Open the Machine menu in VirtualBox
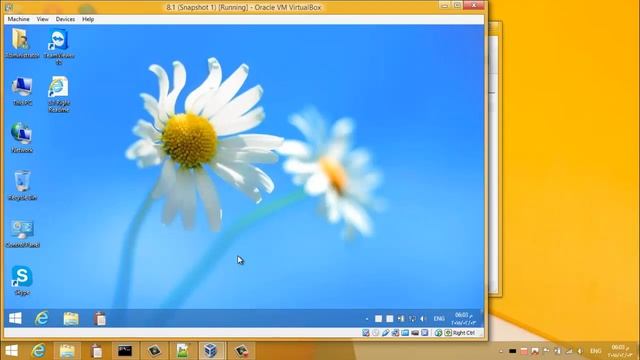The height and width of the screenshot is (360, 640). coord(18,19)
